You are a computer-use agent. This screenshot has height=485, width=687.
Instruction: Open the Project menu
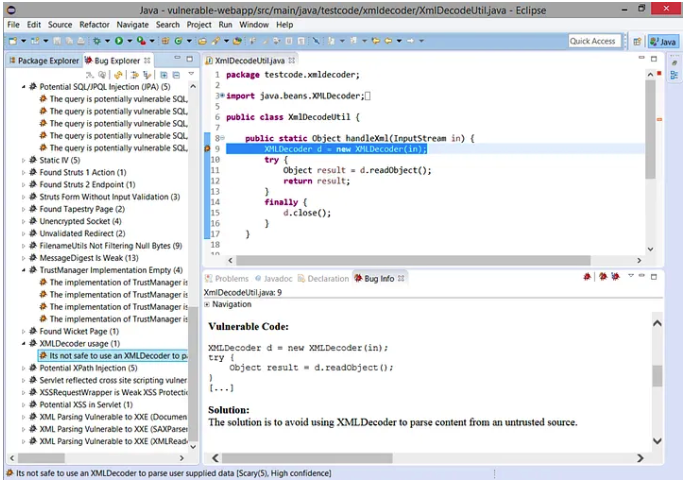pos(199,25)
